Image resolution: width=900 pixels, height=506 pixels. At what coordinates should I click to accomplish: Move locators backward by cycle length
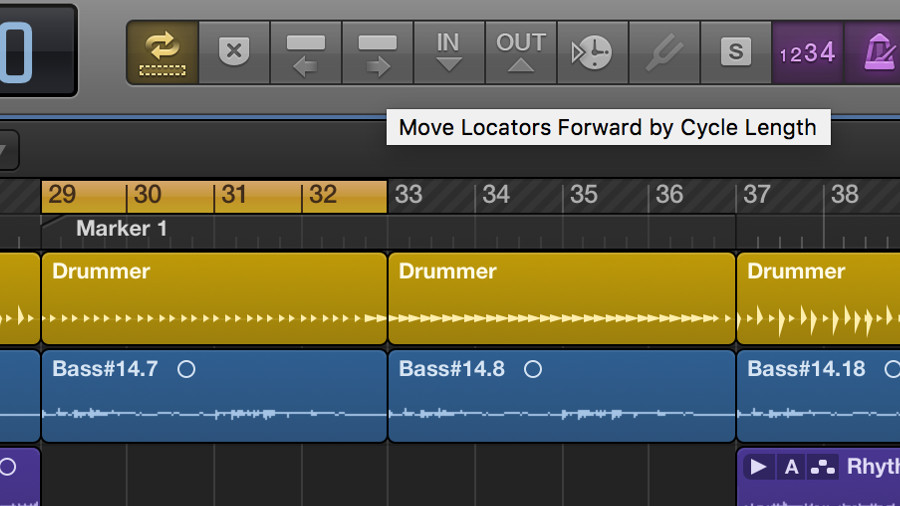pos(305,52)
